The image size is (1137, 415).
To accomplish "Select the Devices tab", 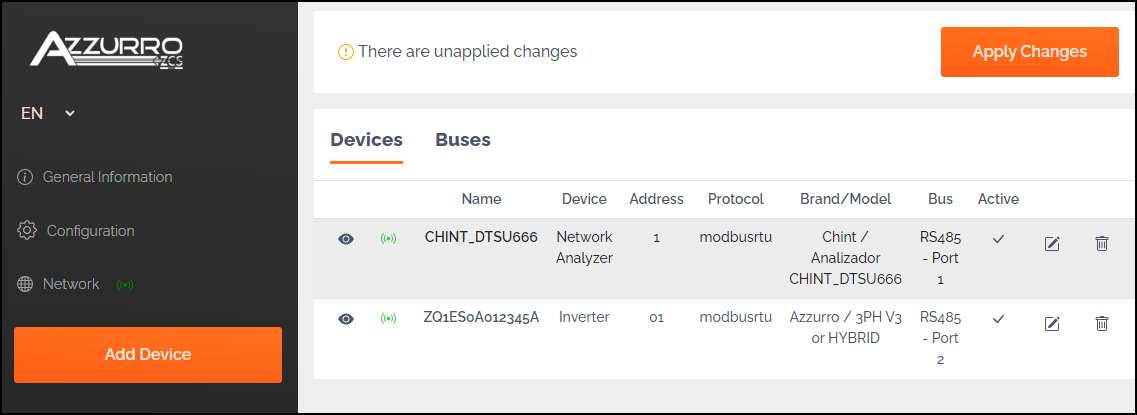I will click(366, 139).
